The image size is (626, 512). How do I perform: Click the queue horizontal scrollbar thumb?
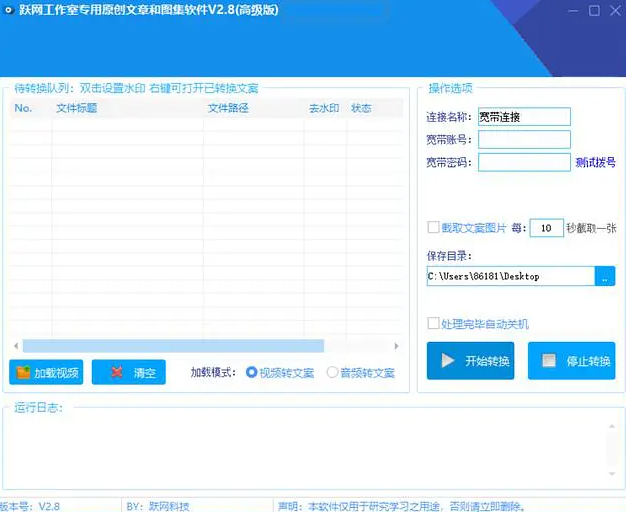(173, 346)
